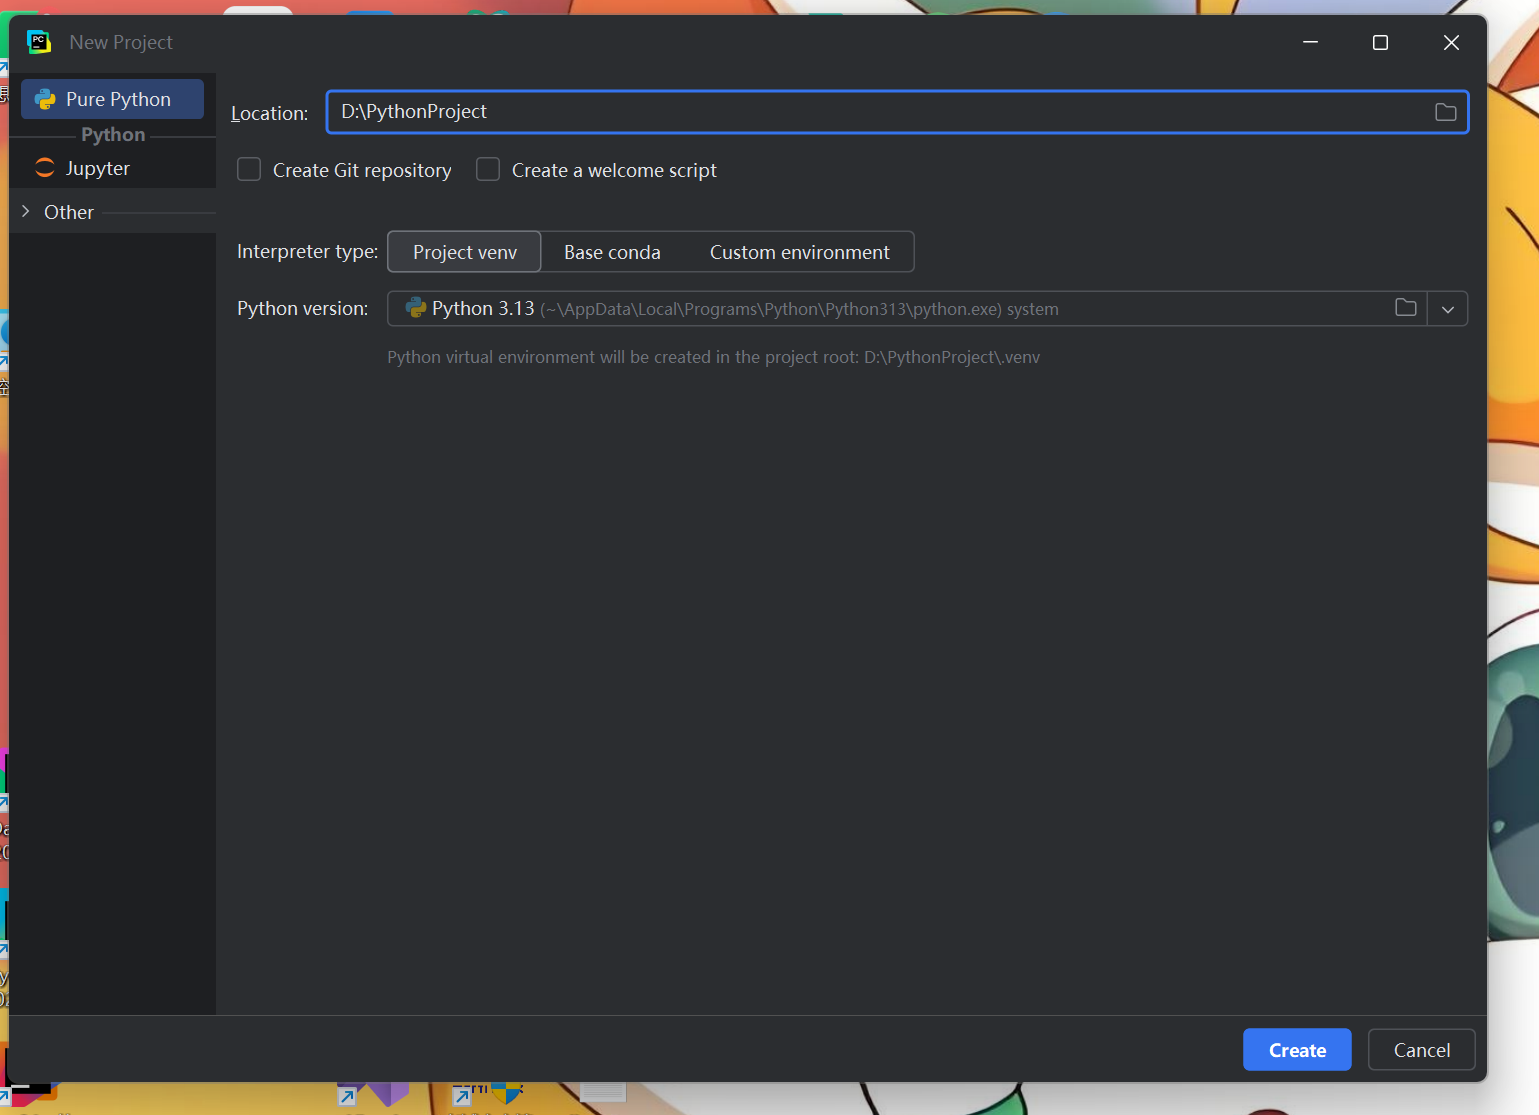1539x1115 pixels.
Task: Browse for project location folder icon
Action: tap(1445, 112)
